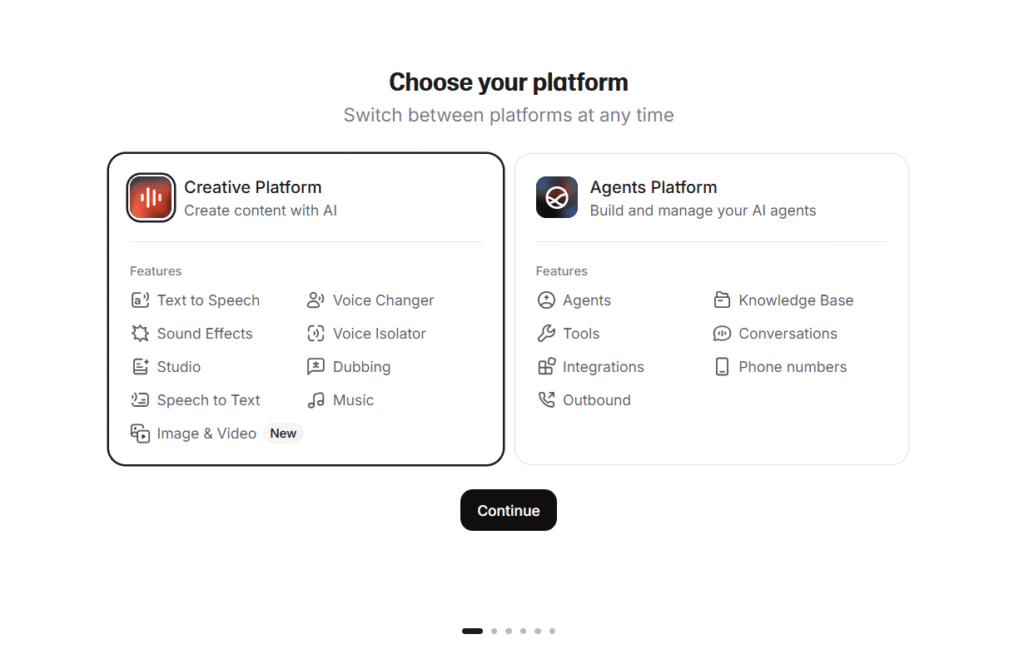Jump to the last onboarding progress dot
Screen dimensions: 1024x659
(552, 631)
